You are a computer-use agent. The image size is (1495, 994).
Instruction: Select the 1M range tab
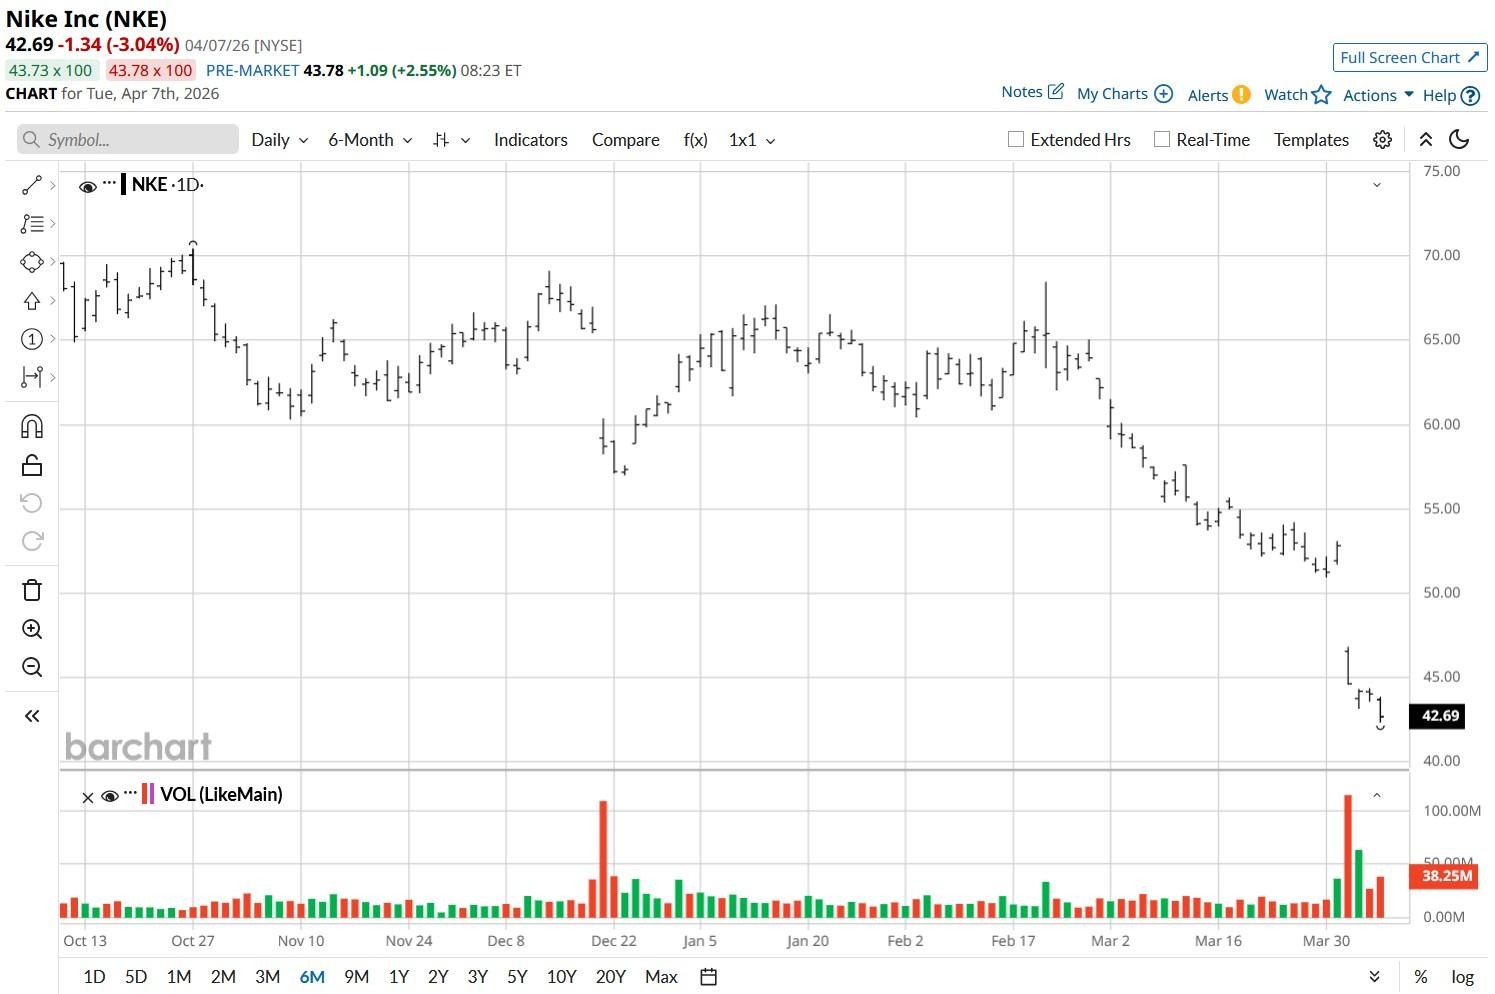(x=179, y=977)
